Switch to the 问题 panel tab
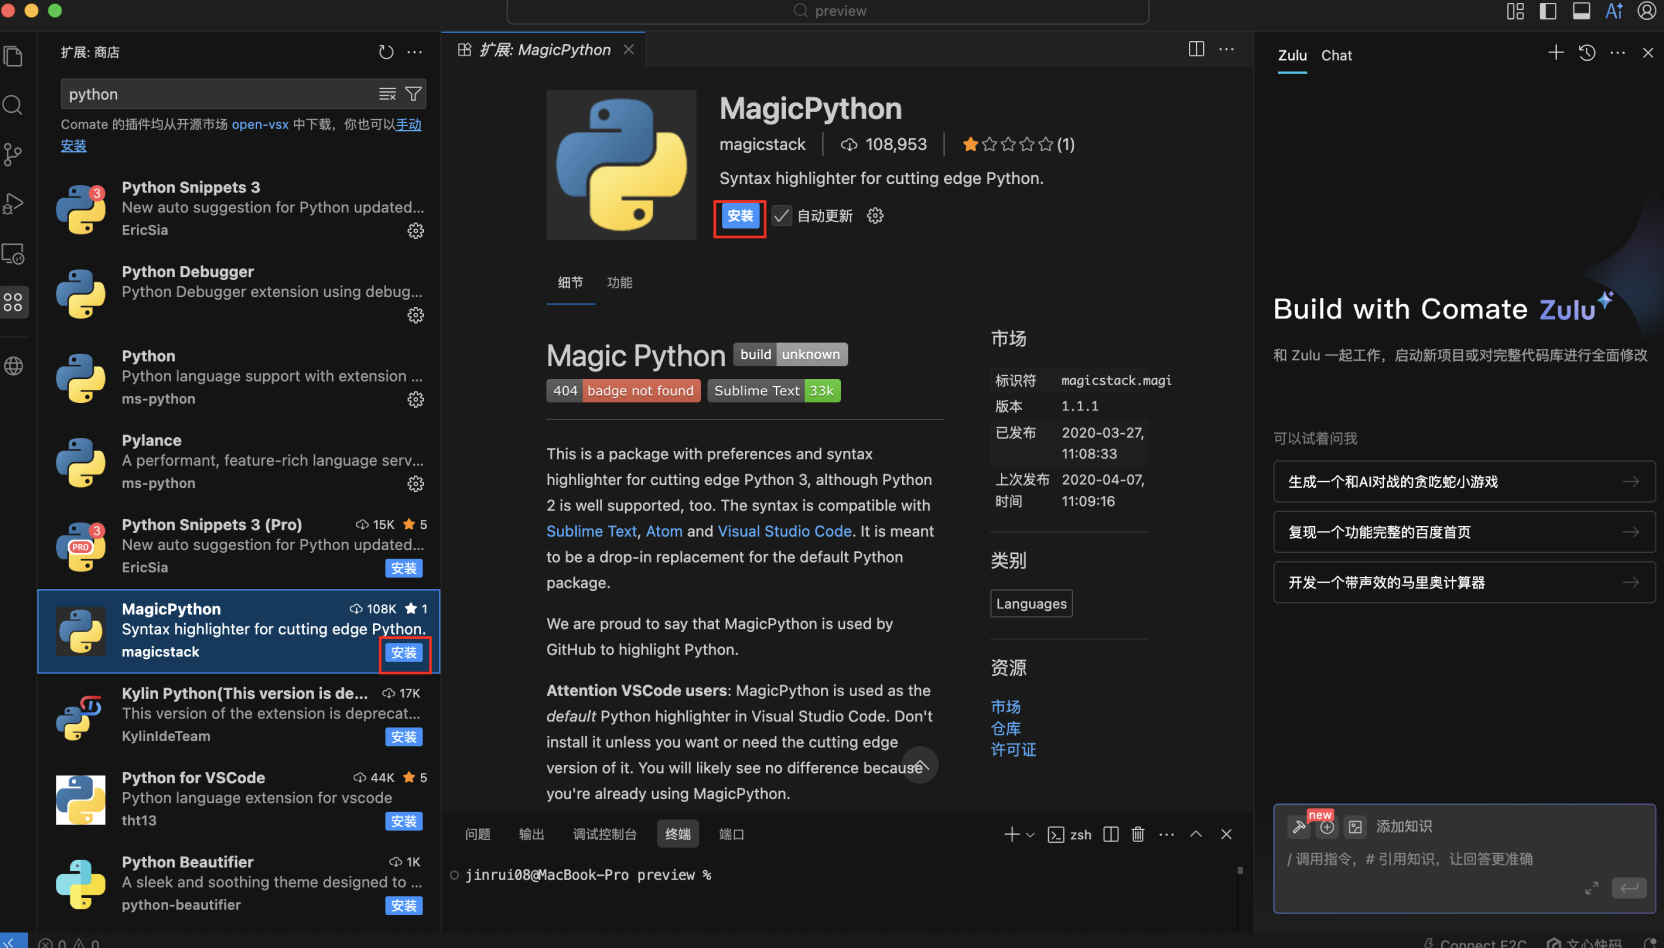Screen dimensions: 1664x948 point(478,834)
